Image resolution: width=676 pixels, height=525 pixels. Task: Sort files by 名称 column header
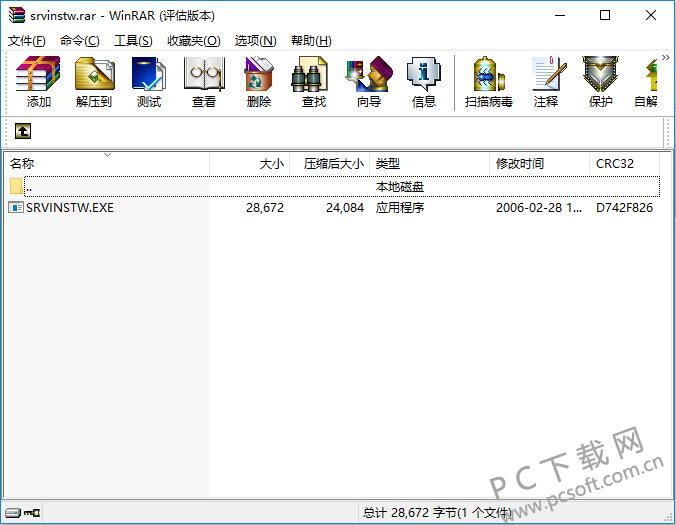click(22, 163)
